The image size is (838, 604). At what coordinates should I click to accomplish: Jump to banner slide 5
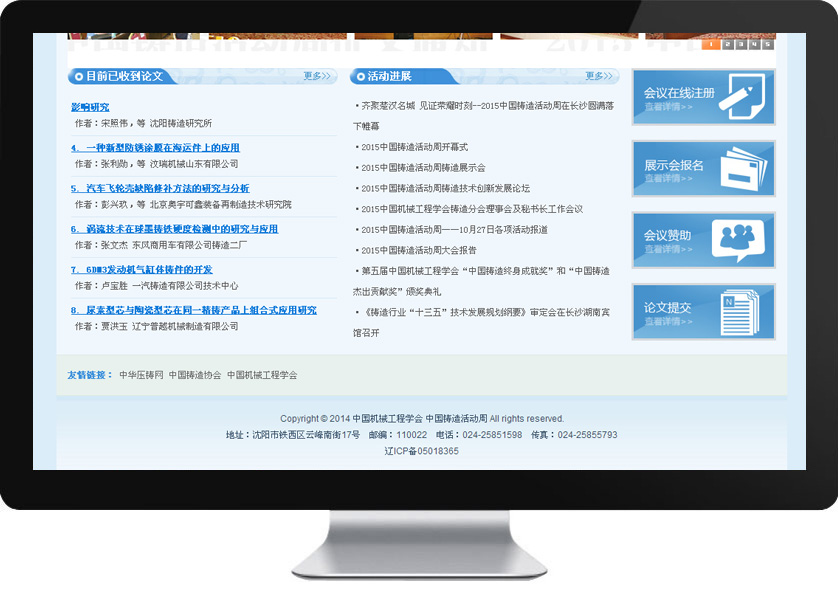click(x=767, y=44)
